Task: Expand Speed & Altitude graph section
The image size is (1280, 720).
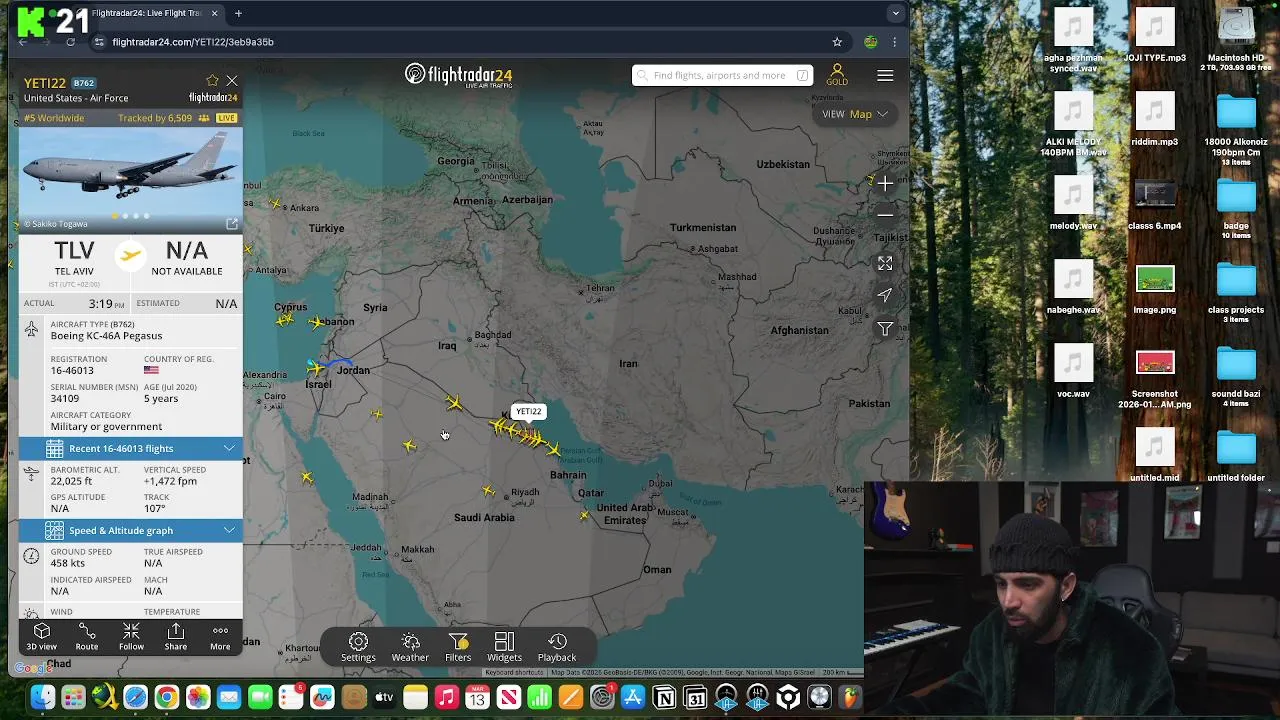Action: (131, 530)
